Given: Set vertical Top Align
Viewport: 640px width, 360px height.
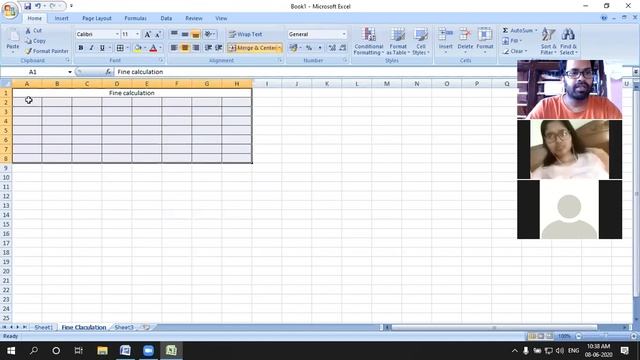Looking at the screenshot, I should coord(174,34).
